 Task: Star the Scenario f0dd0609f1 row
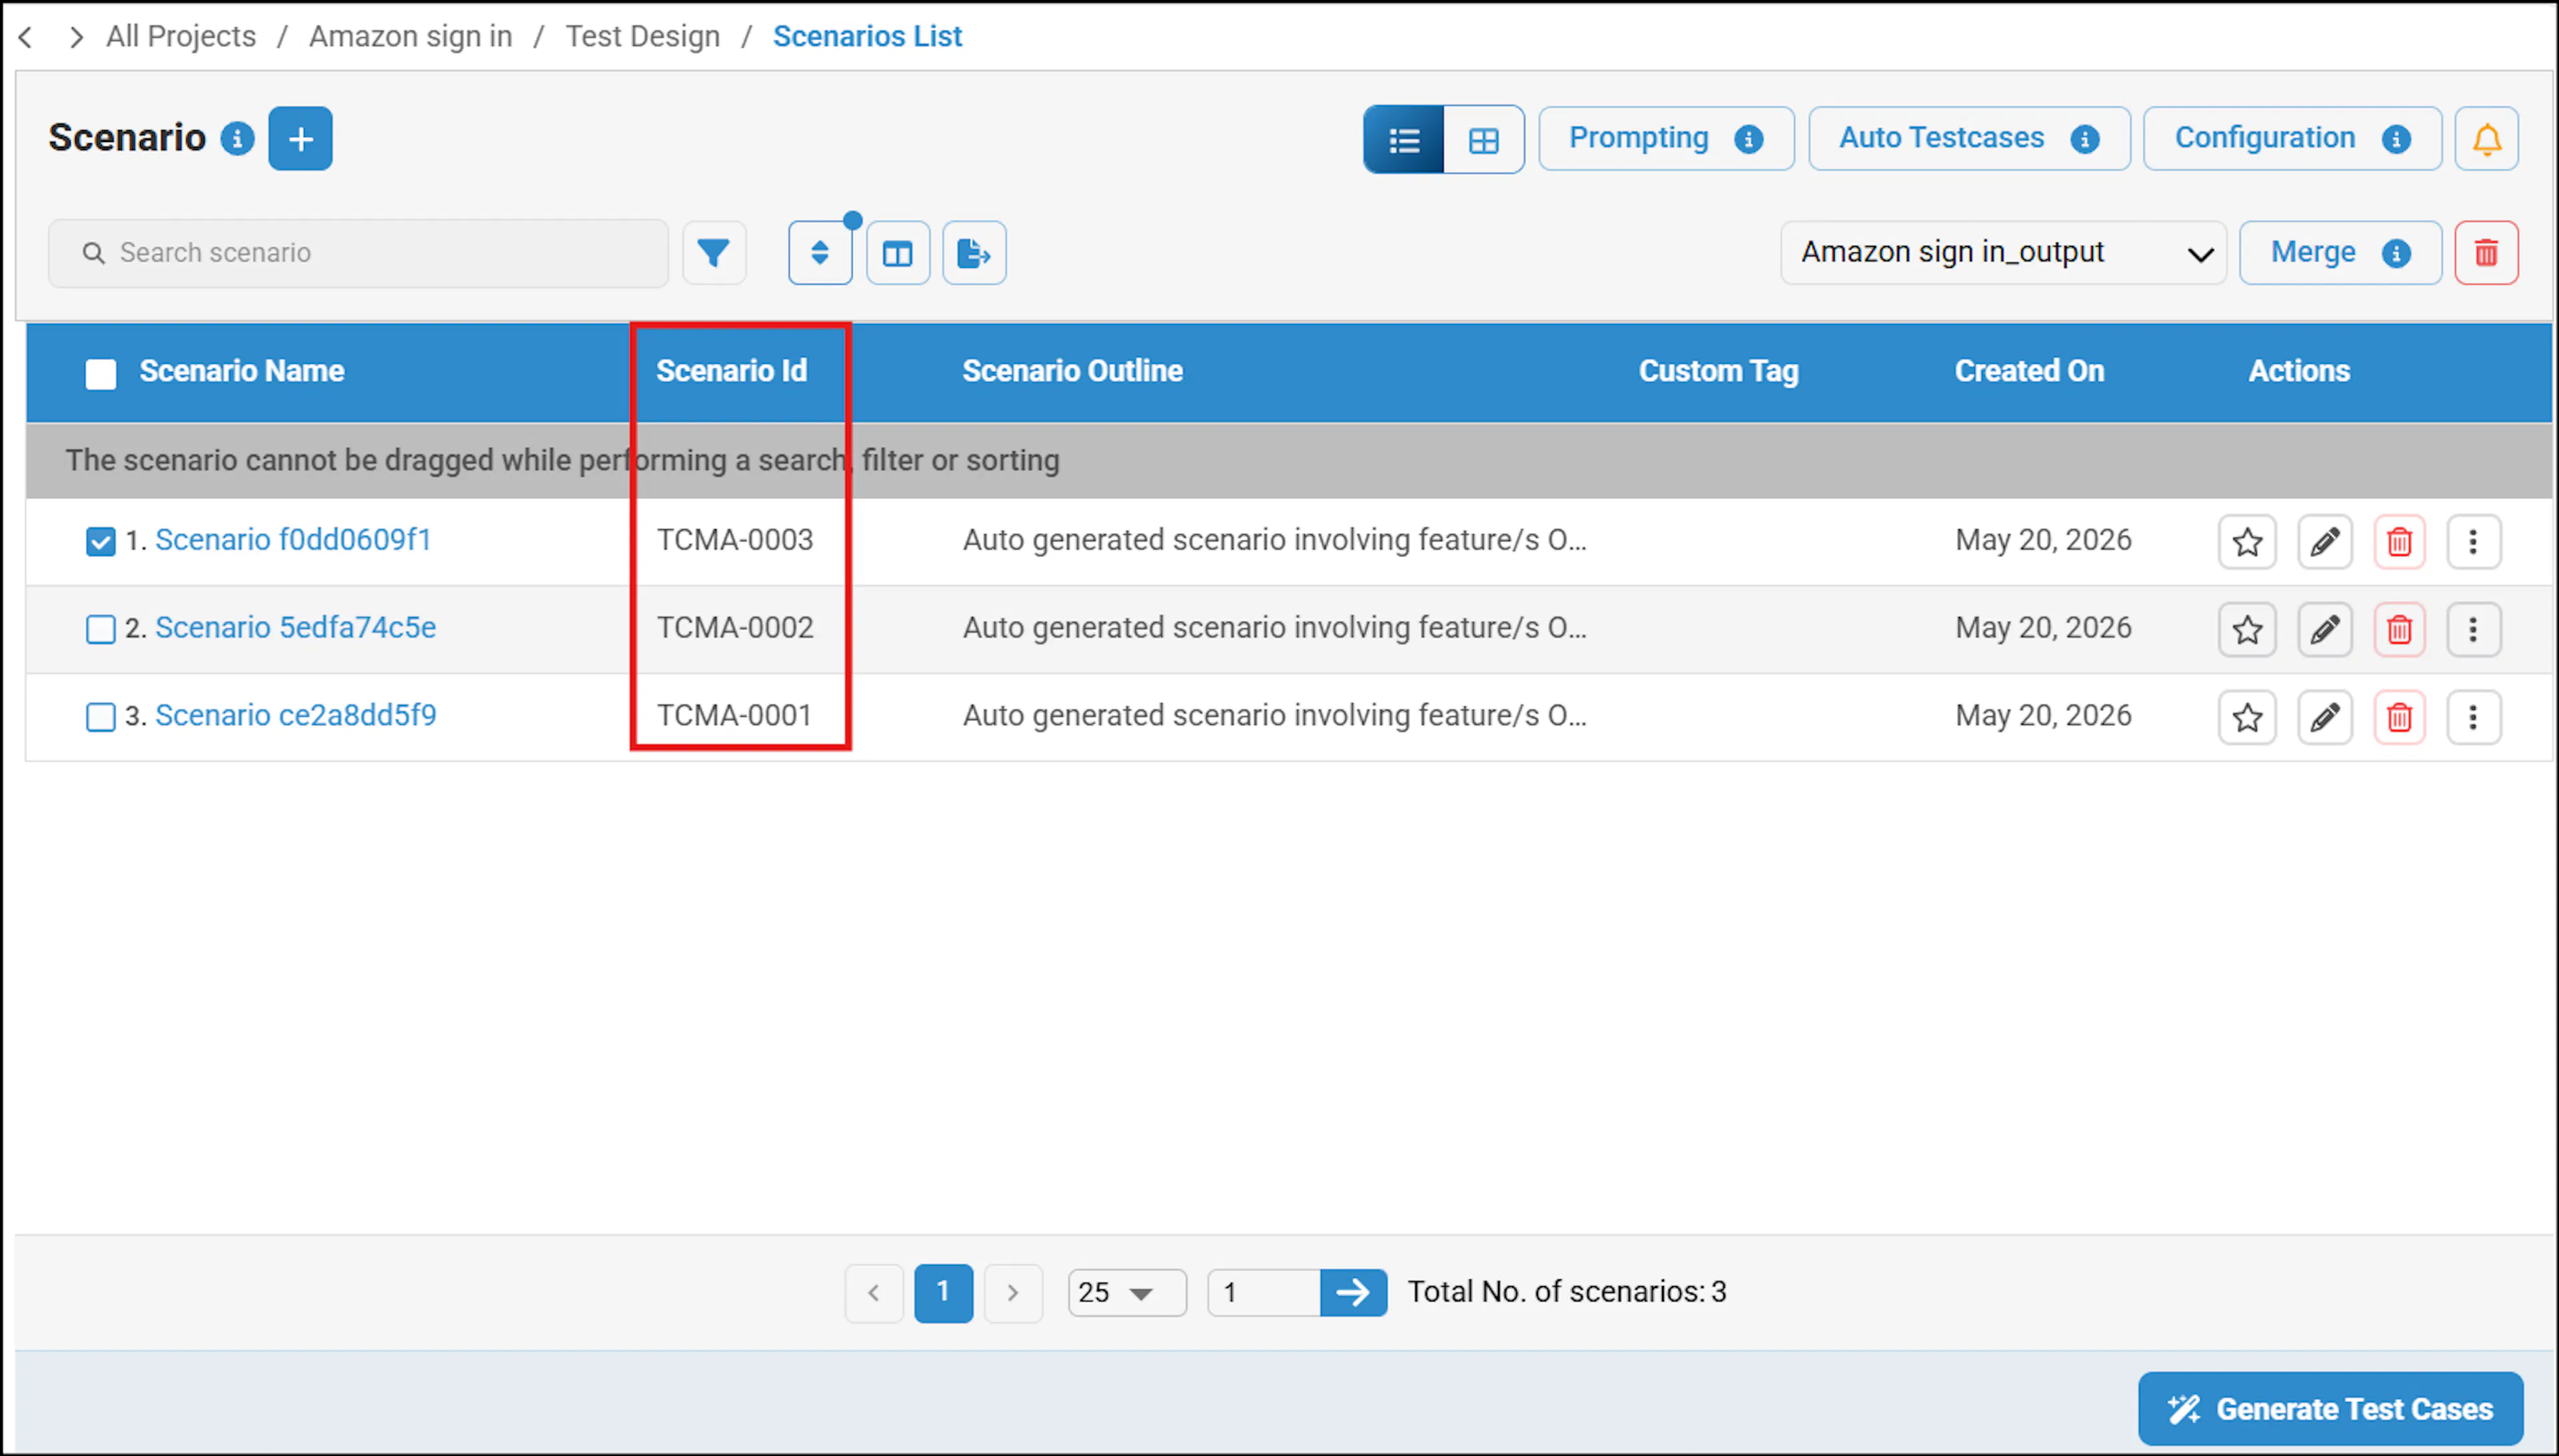pos(2248,542)
